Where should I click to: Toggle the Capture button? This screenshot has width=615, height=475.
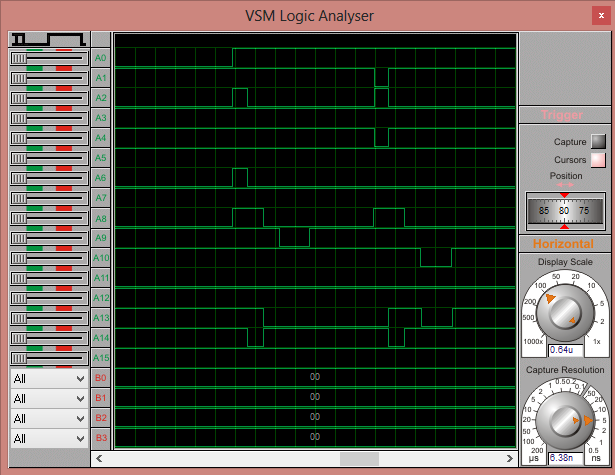pos(598,142)
